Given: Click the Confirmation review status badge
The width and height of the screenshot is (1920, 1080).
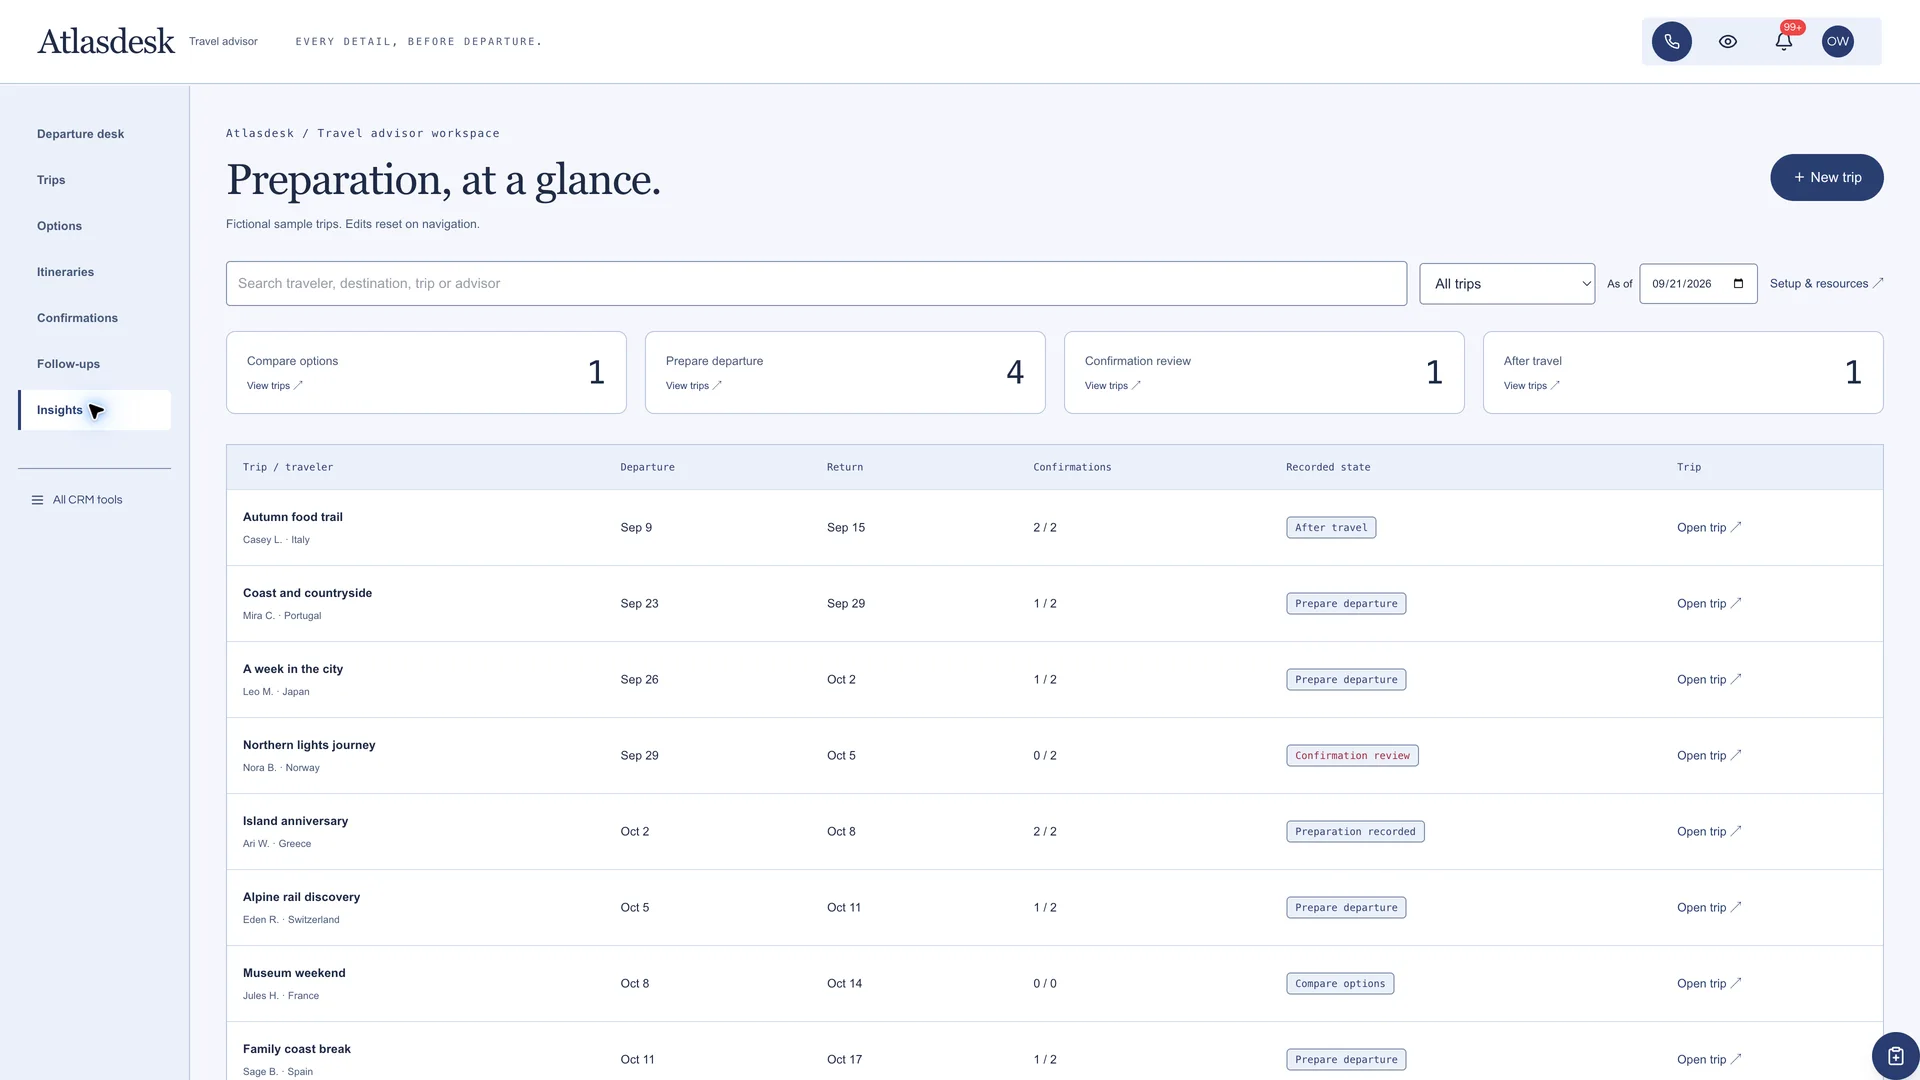Looking at the screenshot, I should point(1352,755).
